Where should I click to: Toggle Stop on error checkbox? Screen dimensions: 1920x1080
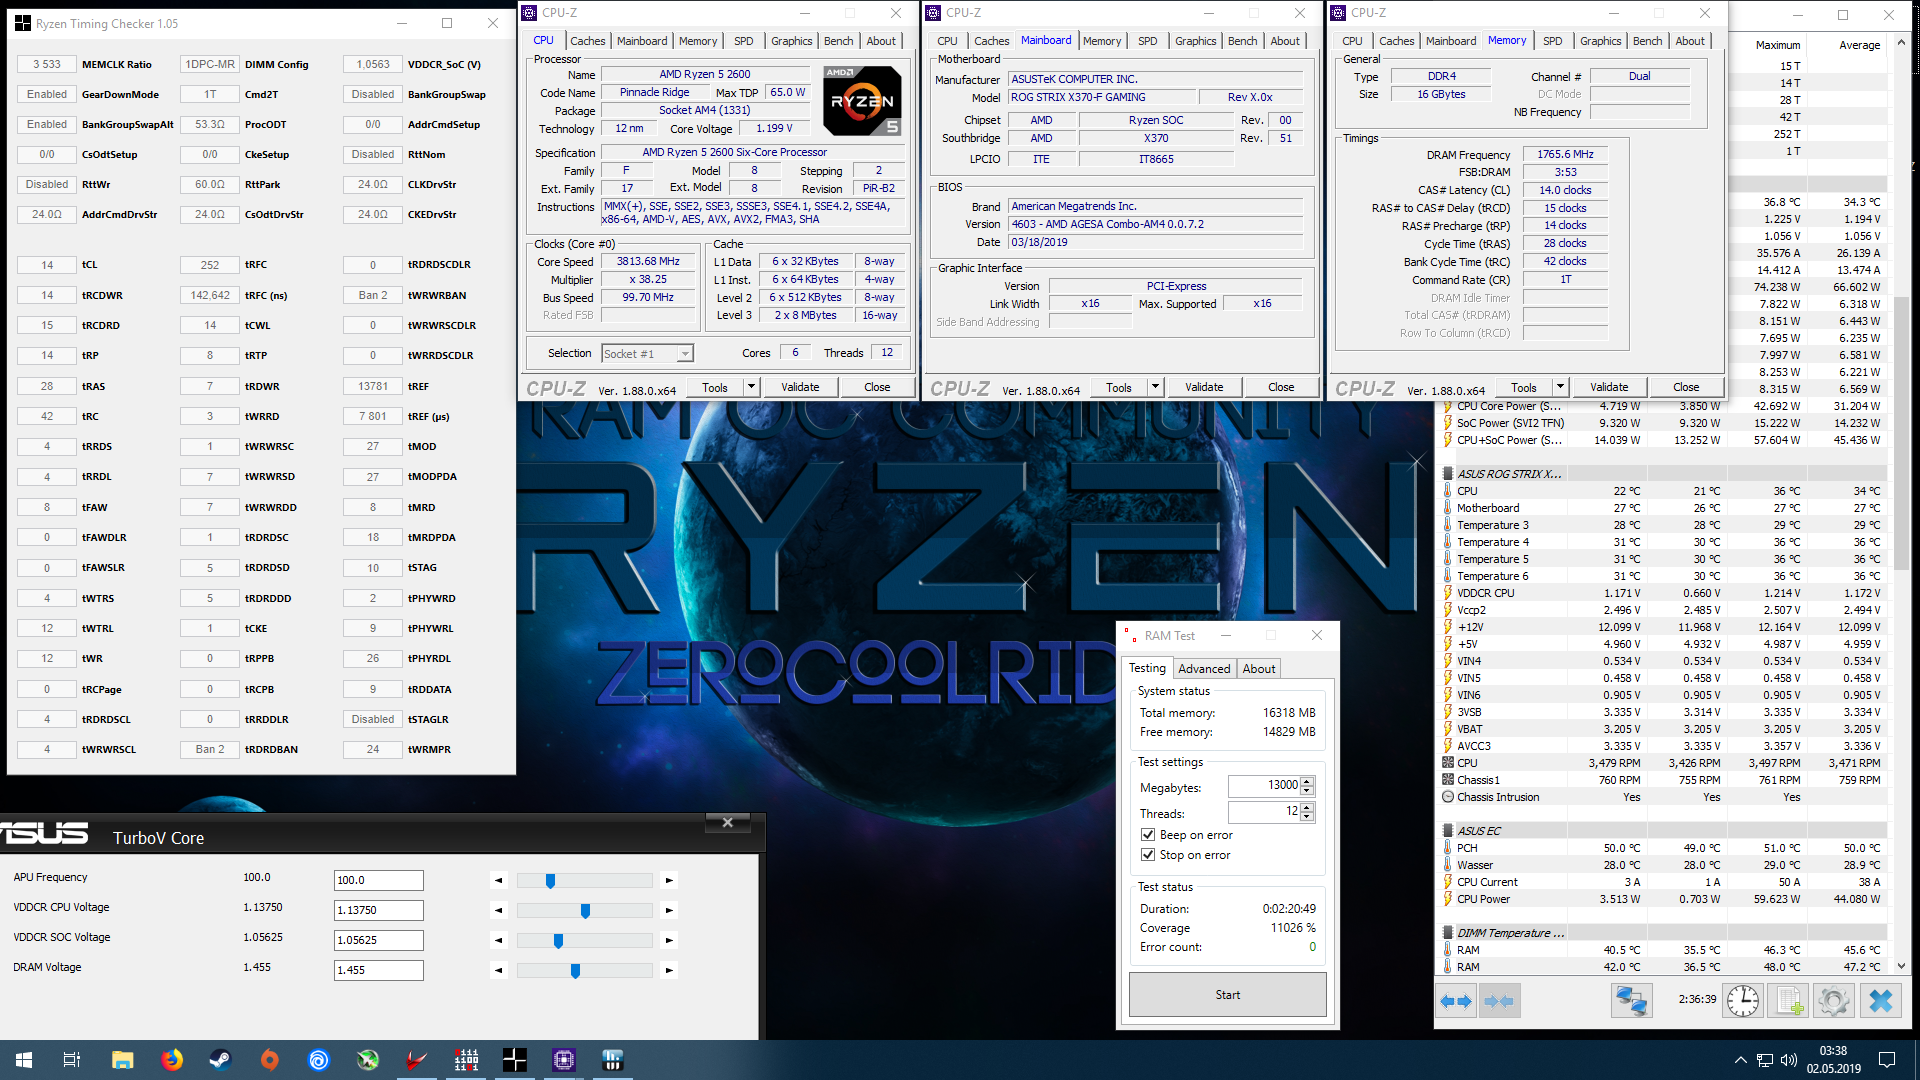[1148, 855]
